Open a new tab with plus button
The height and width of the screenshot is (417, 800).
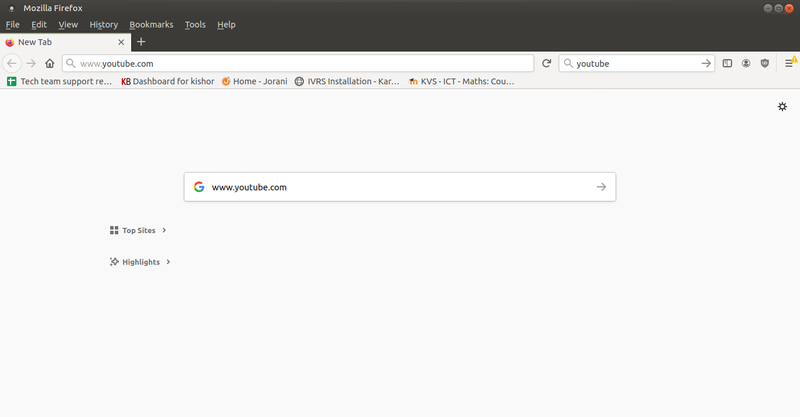(x=141, y=42)
